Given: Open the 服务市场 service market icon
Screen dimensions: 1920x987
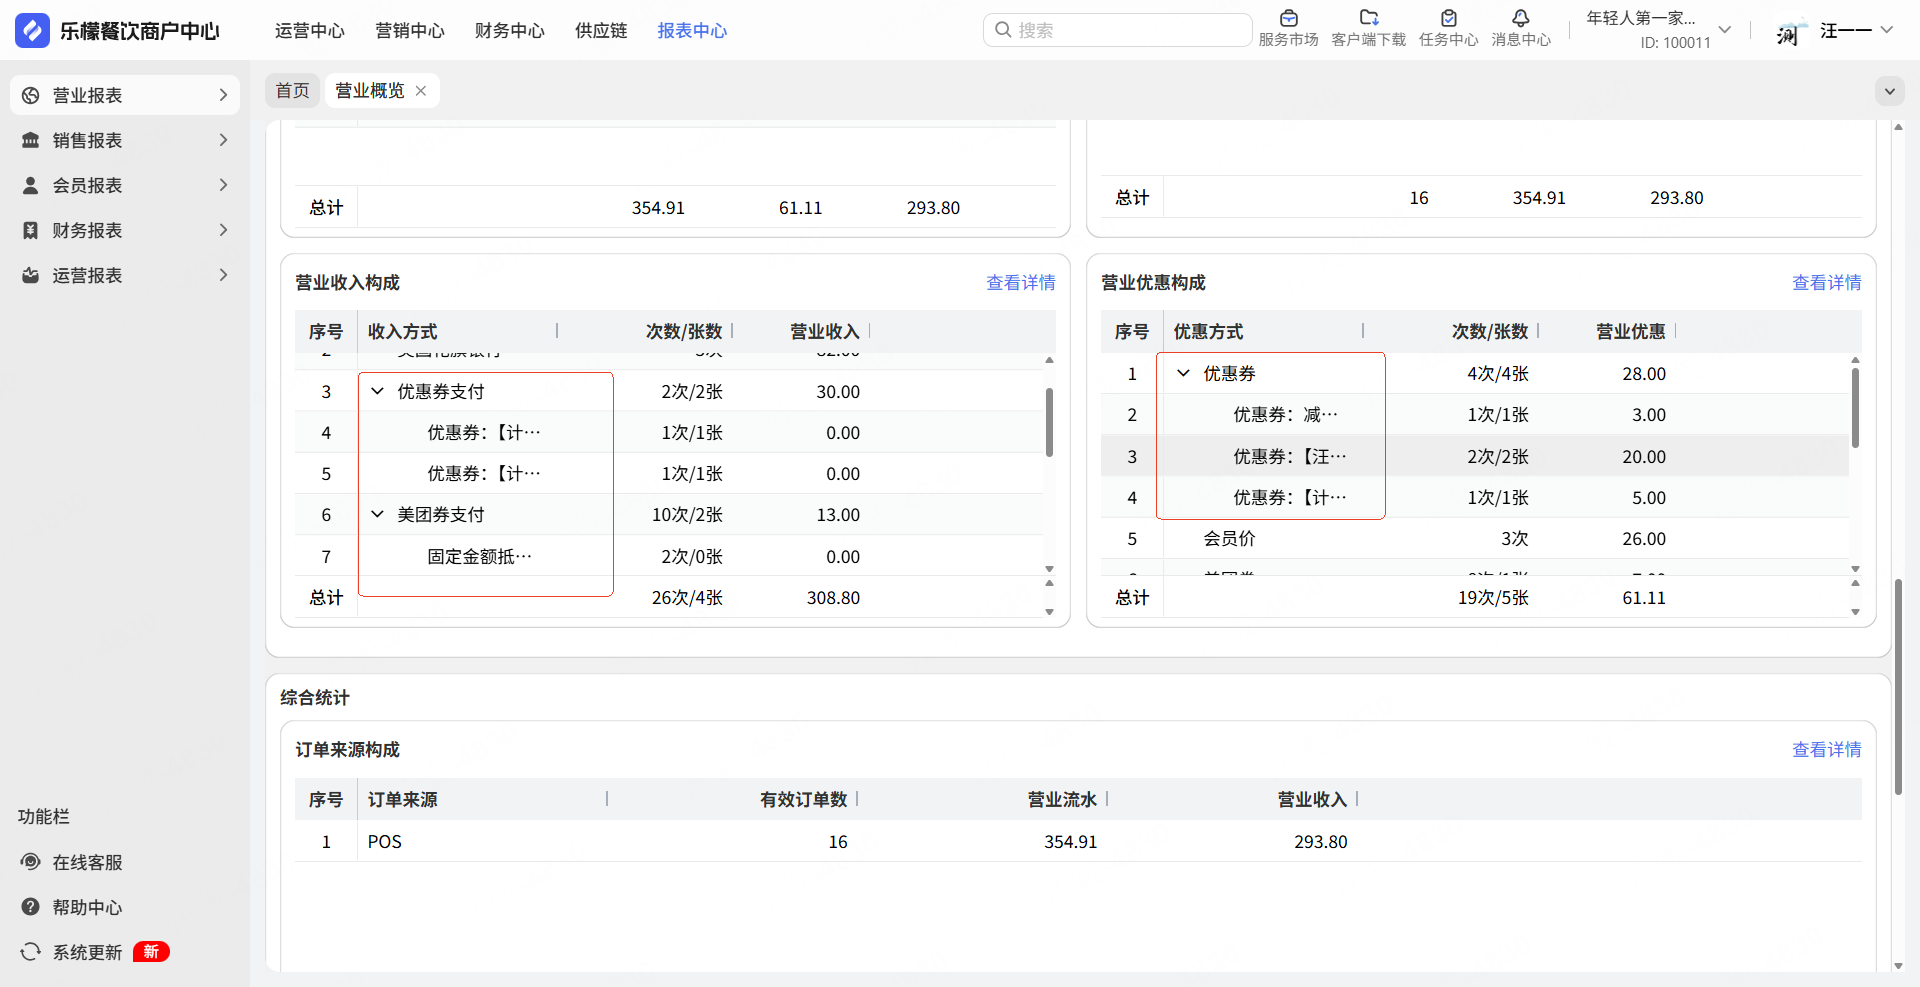Looking at the screenshot, I should [1288, 18].
